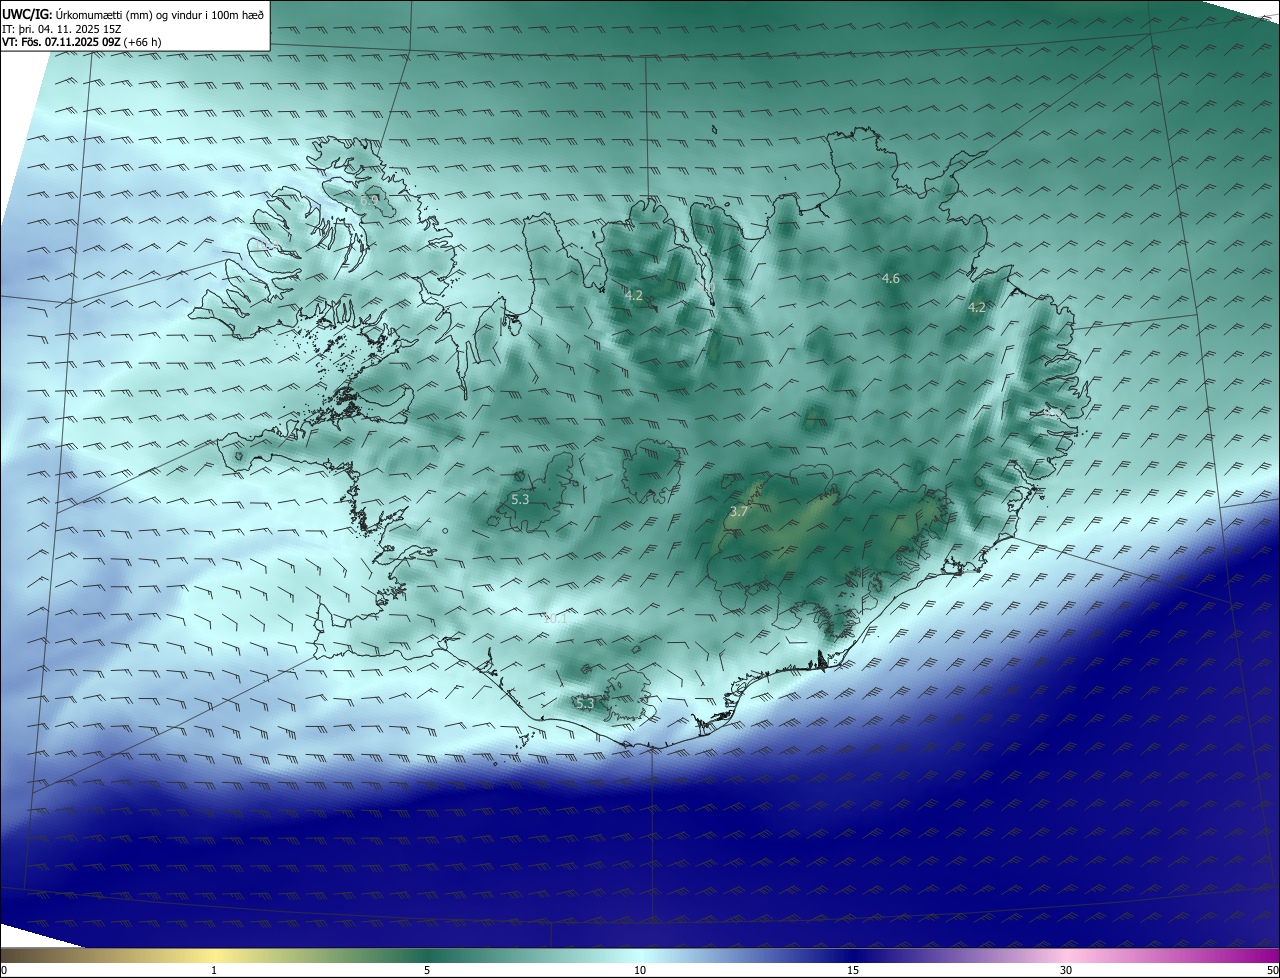Viewport: 1280px width, 978px height.
Task: Click the 'UWC/IG: Úrkomumætti (mm)' title line
Action: tap(133, 14)
